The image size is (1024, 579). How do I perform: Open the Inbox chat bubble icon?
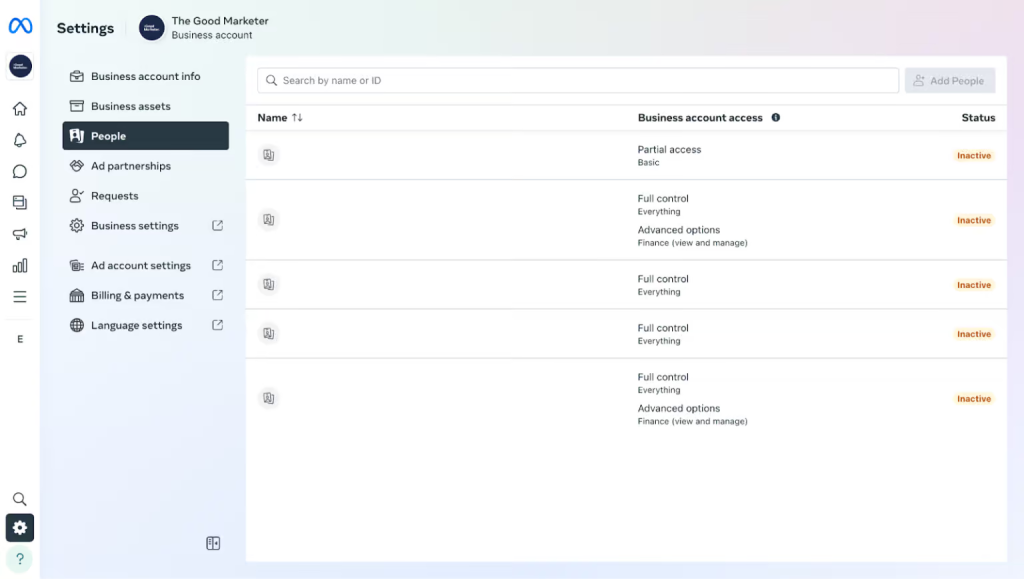[x=20, y=172]
